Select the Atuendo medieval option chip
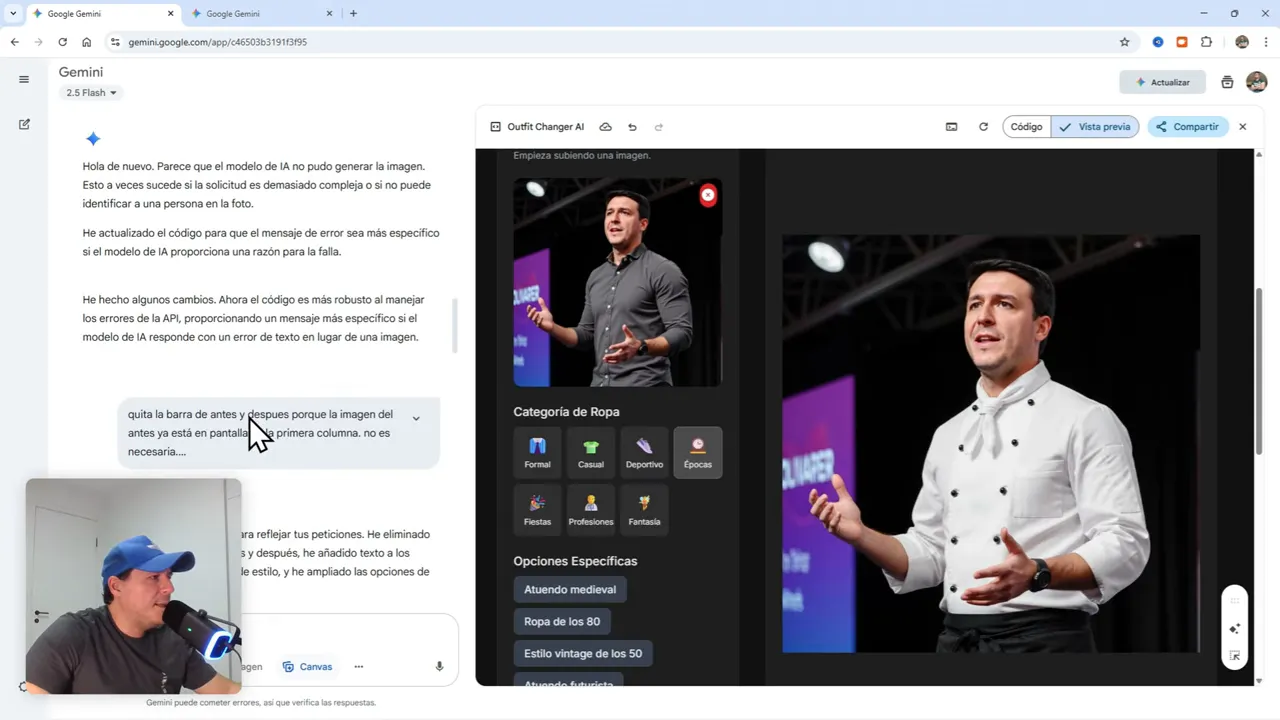This screenshot has width=1280, height=720. [569, 589]
